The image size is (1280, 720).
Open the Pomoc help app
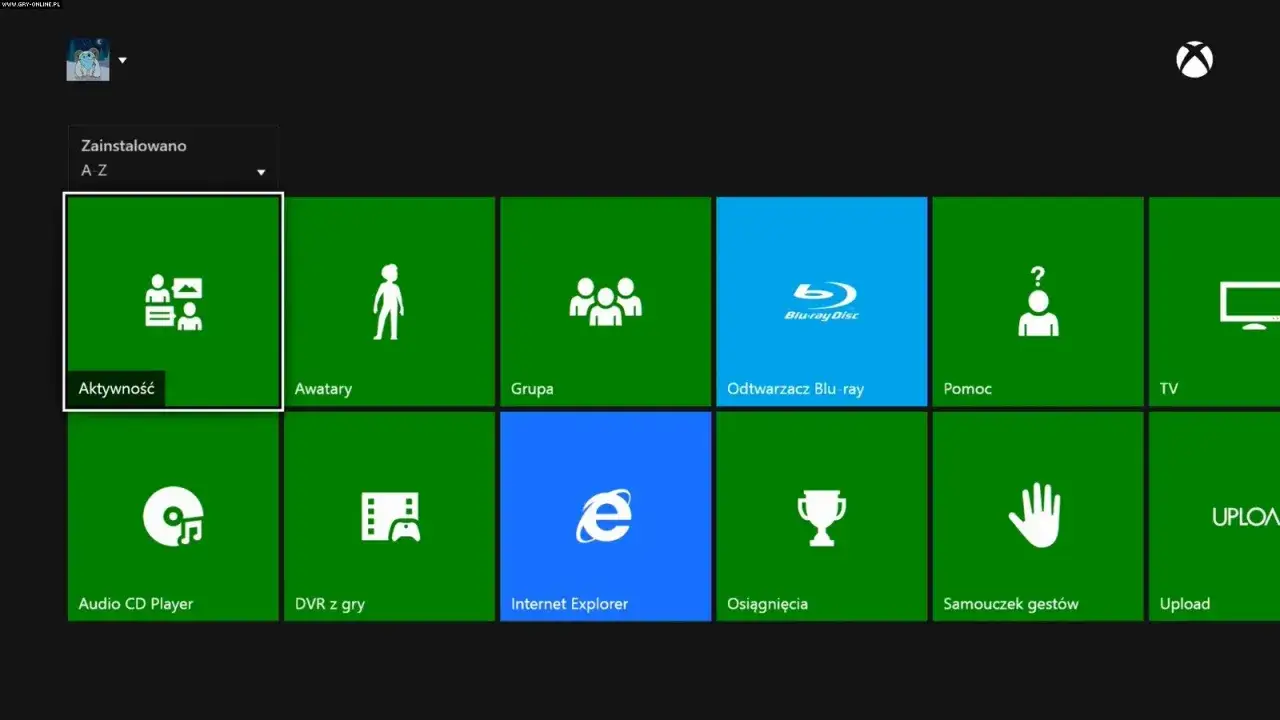click(x=1037, y=300)
